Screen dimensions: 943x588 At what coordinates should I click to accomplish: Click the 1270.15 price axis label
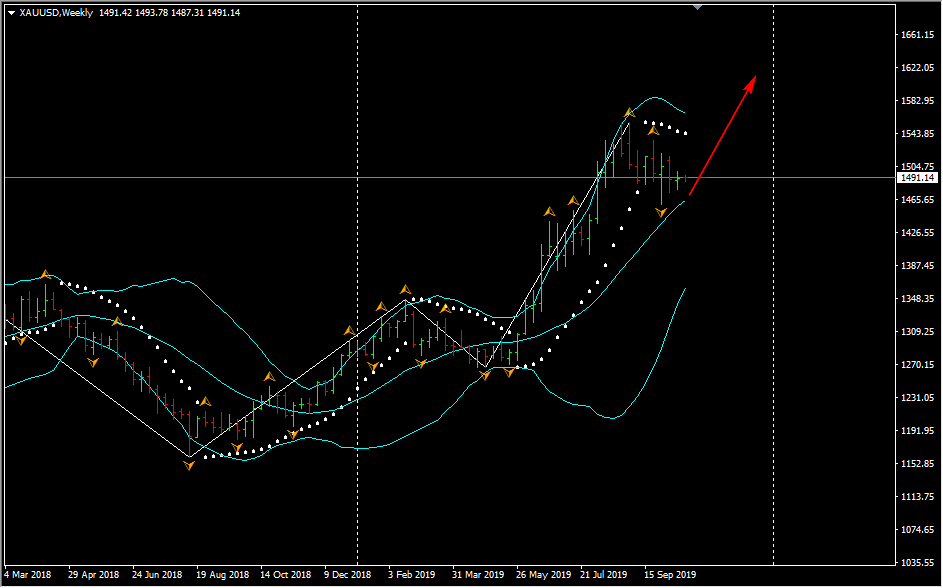click(917, 365)
